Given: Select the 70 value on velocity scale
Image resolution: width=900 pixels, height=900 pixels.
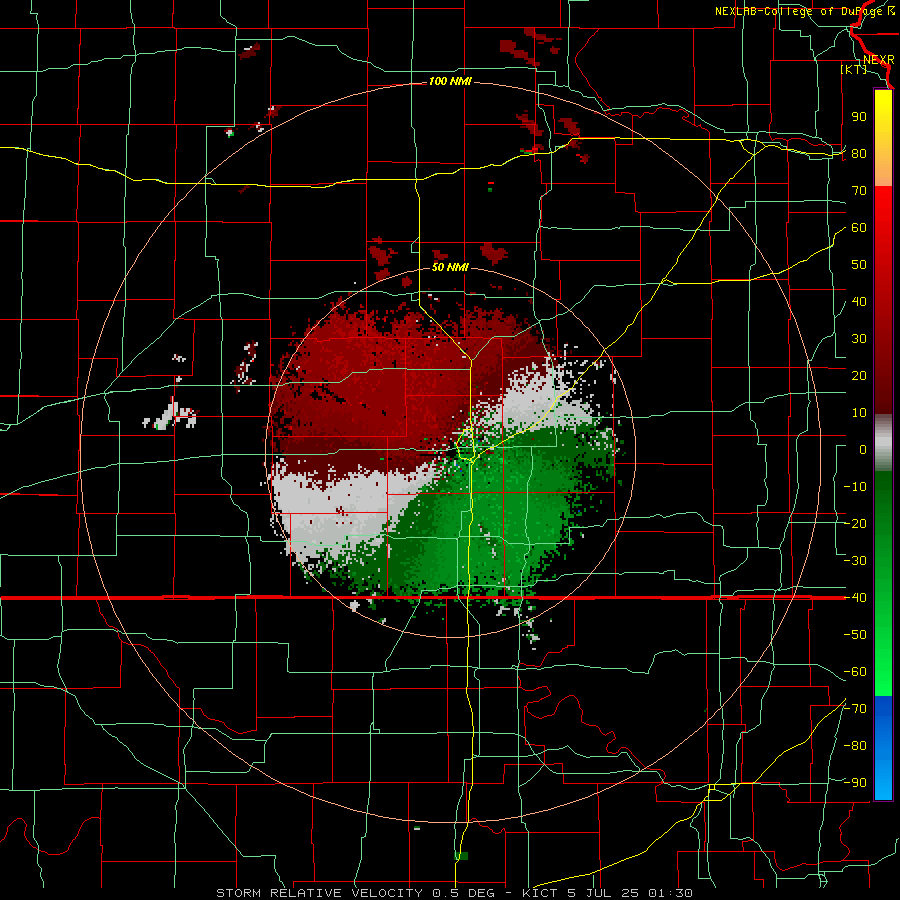Looking at the screenshot, I should (x=859, y=191).
